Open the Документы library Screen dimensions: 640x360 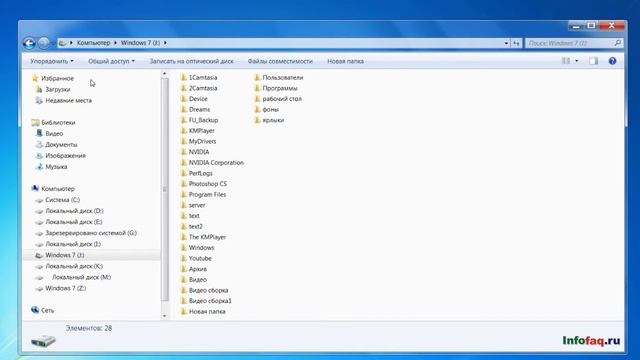click(x=61, y=144)
